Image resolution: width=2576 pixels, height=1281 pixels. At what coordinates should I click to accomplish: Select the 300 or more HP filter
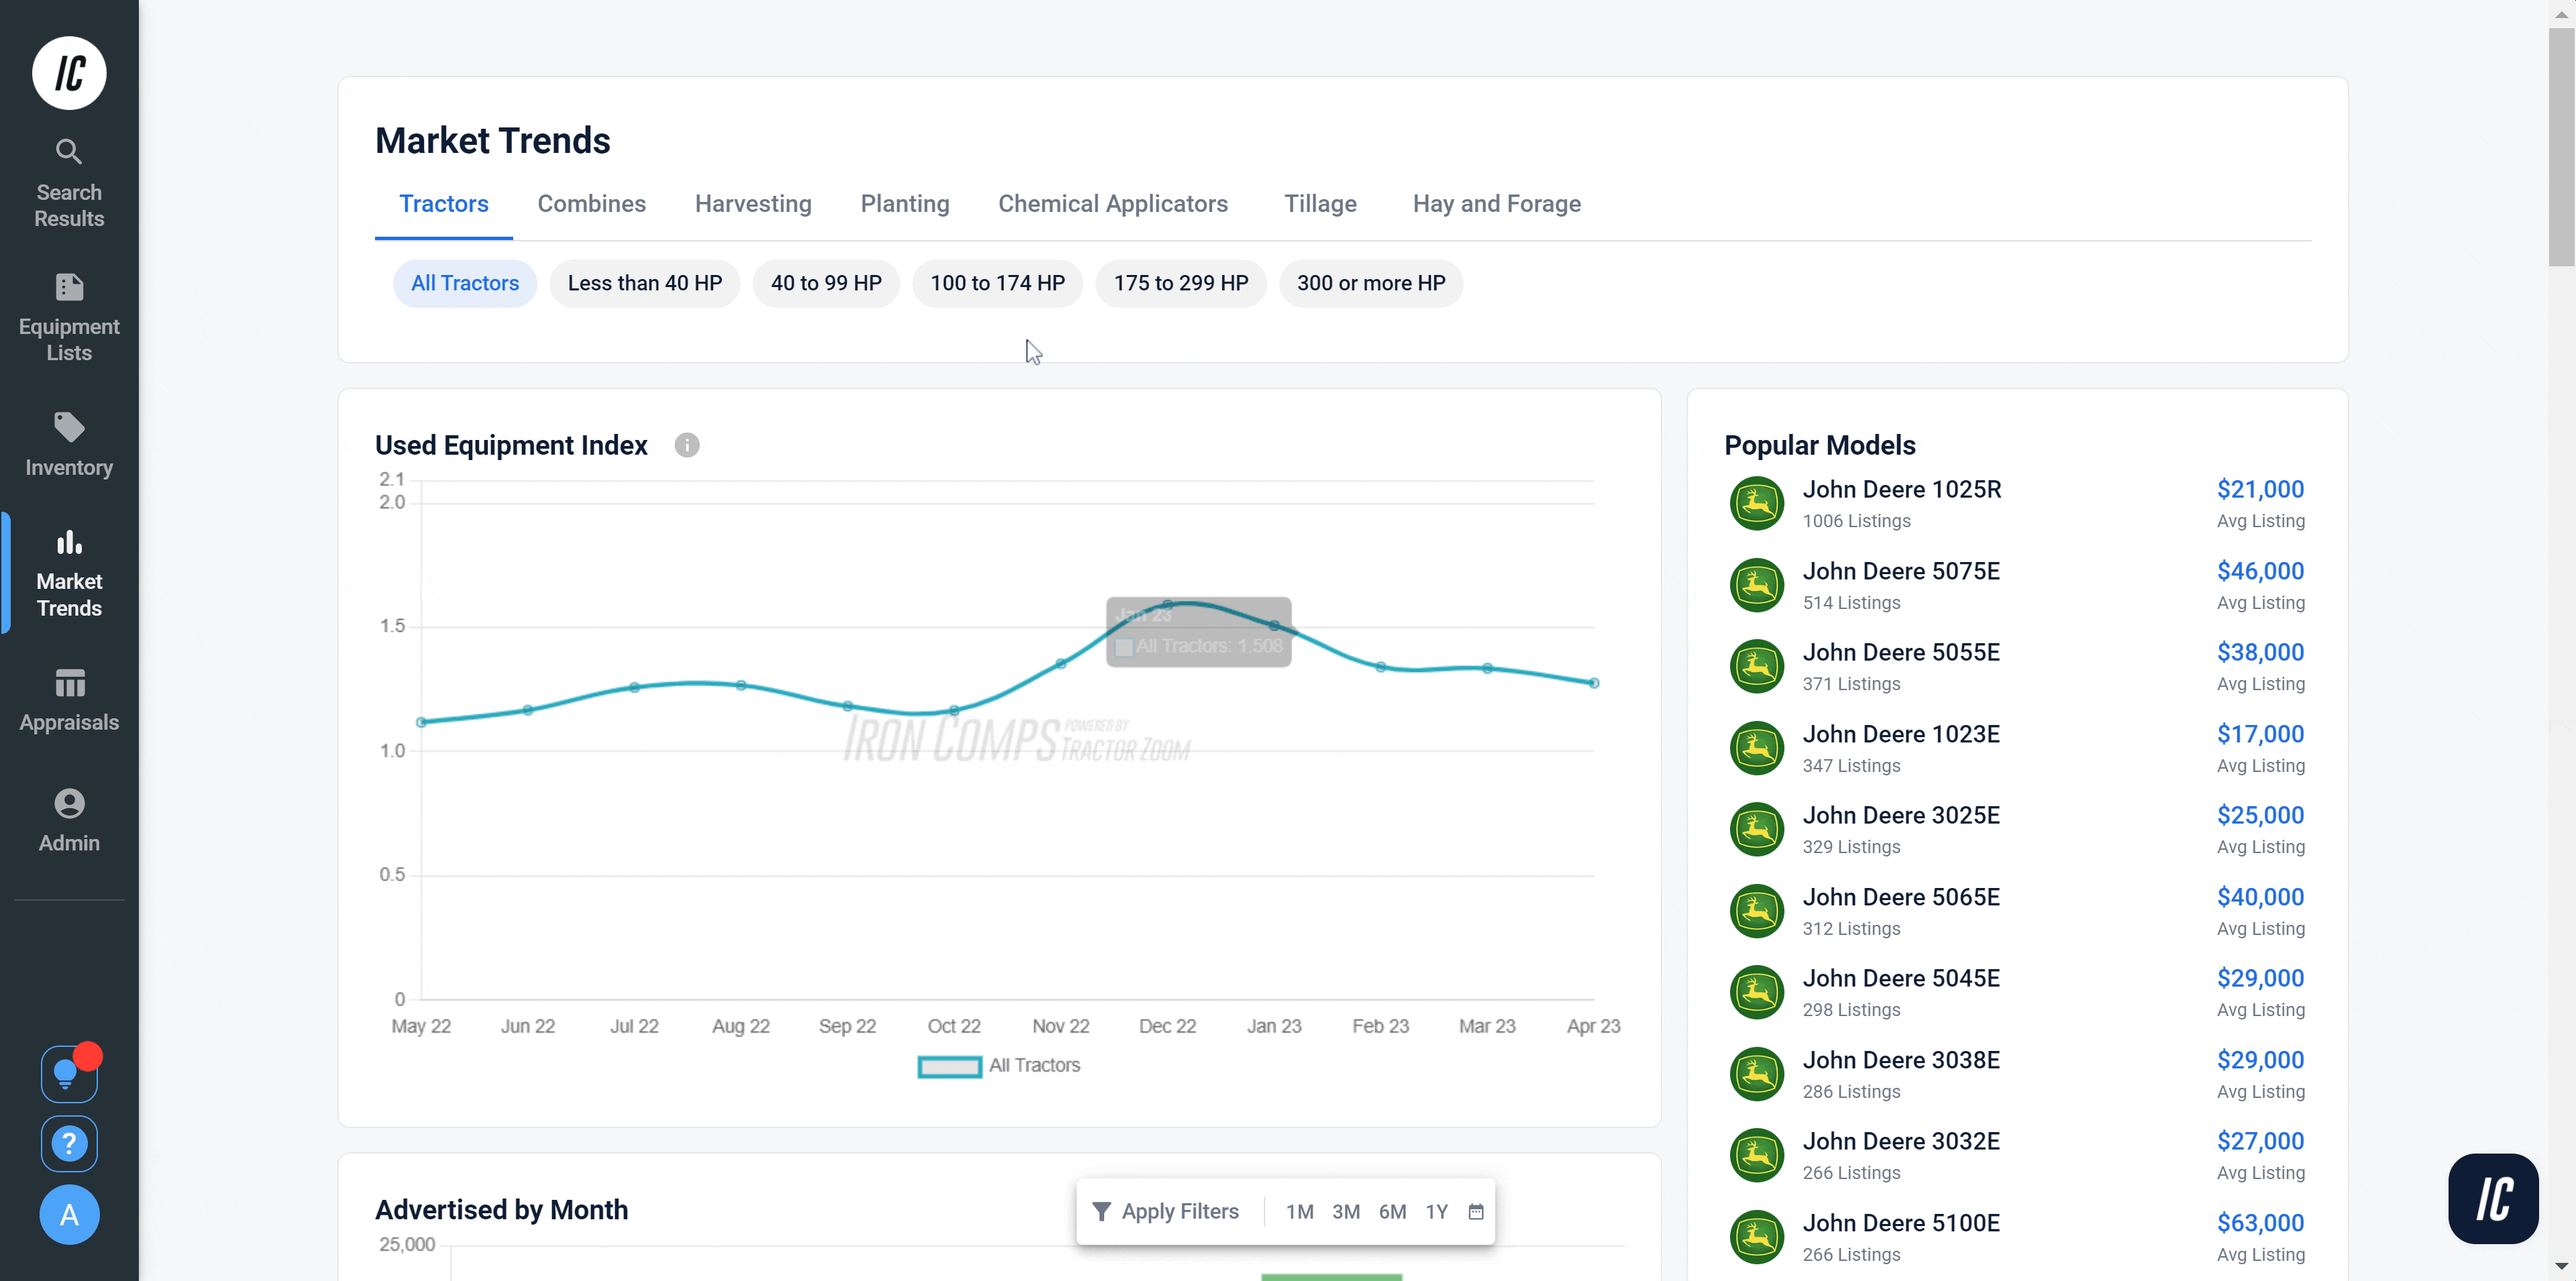1370,283
